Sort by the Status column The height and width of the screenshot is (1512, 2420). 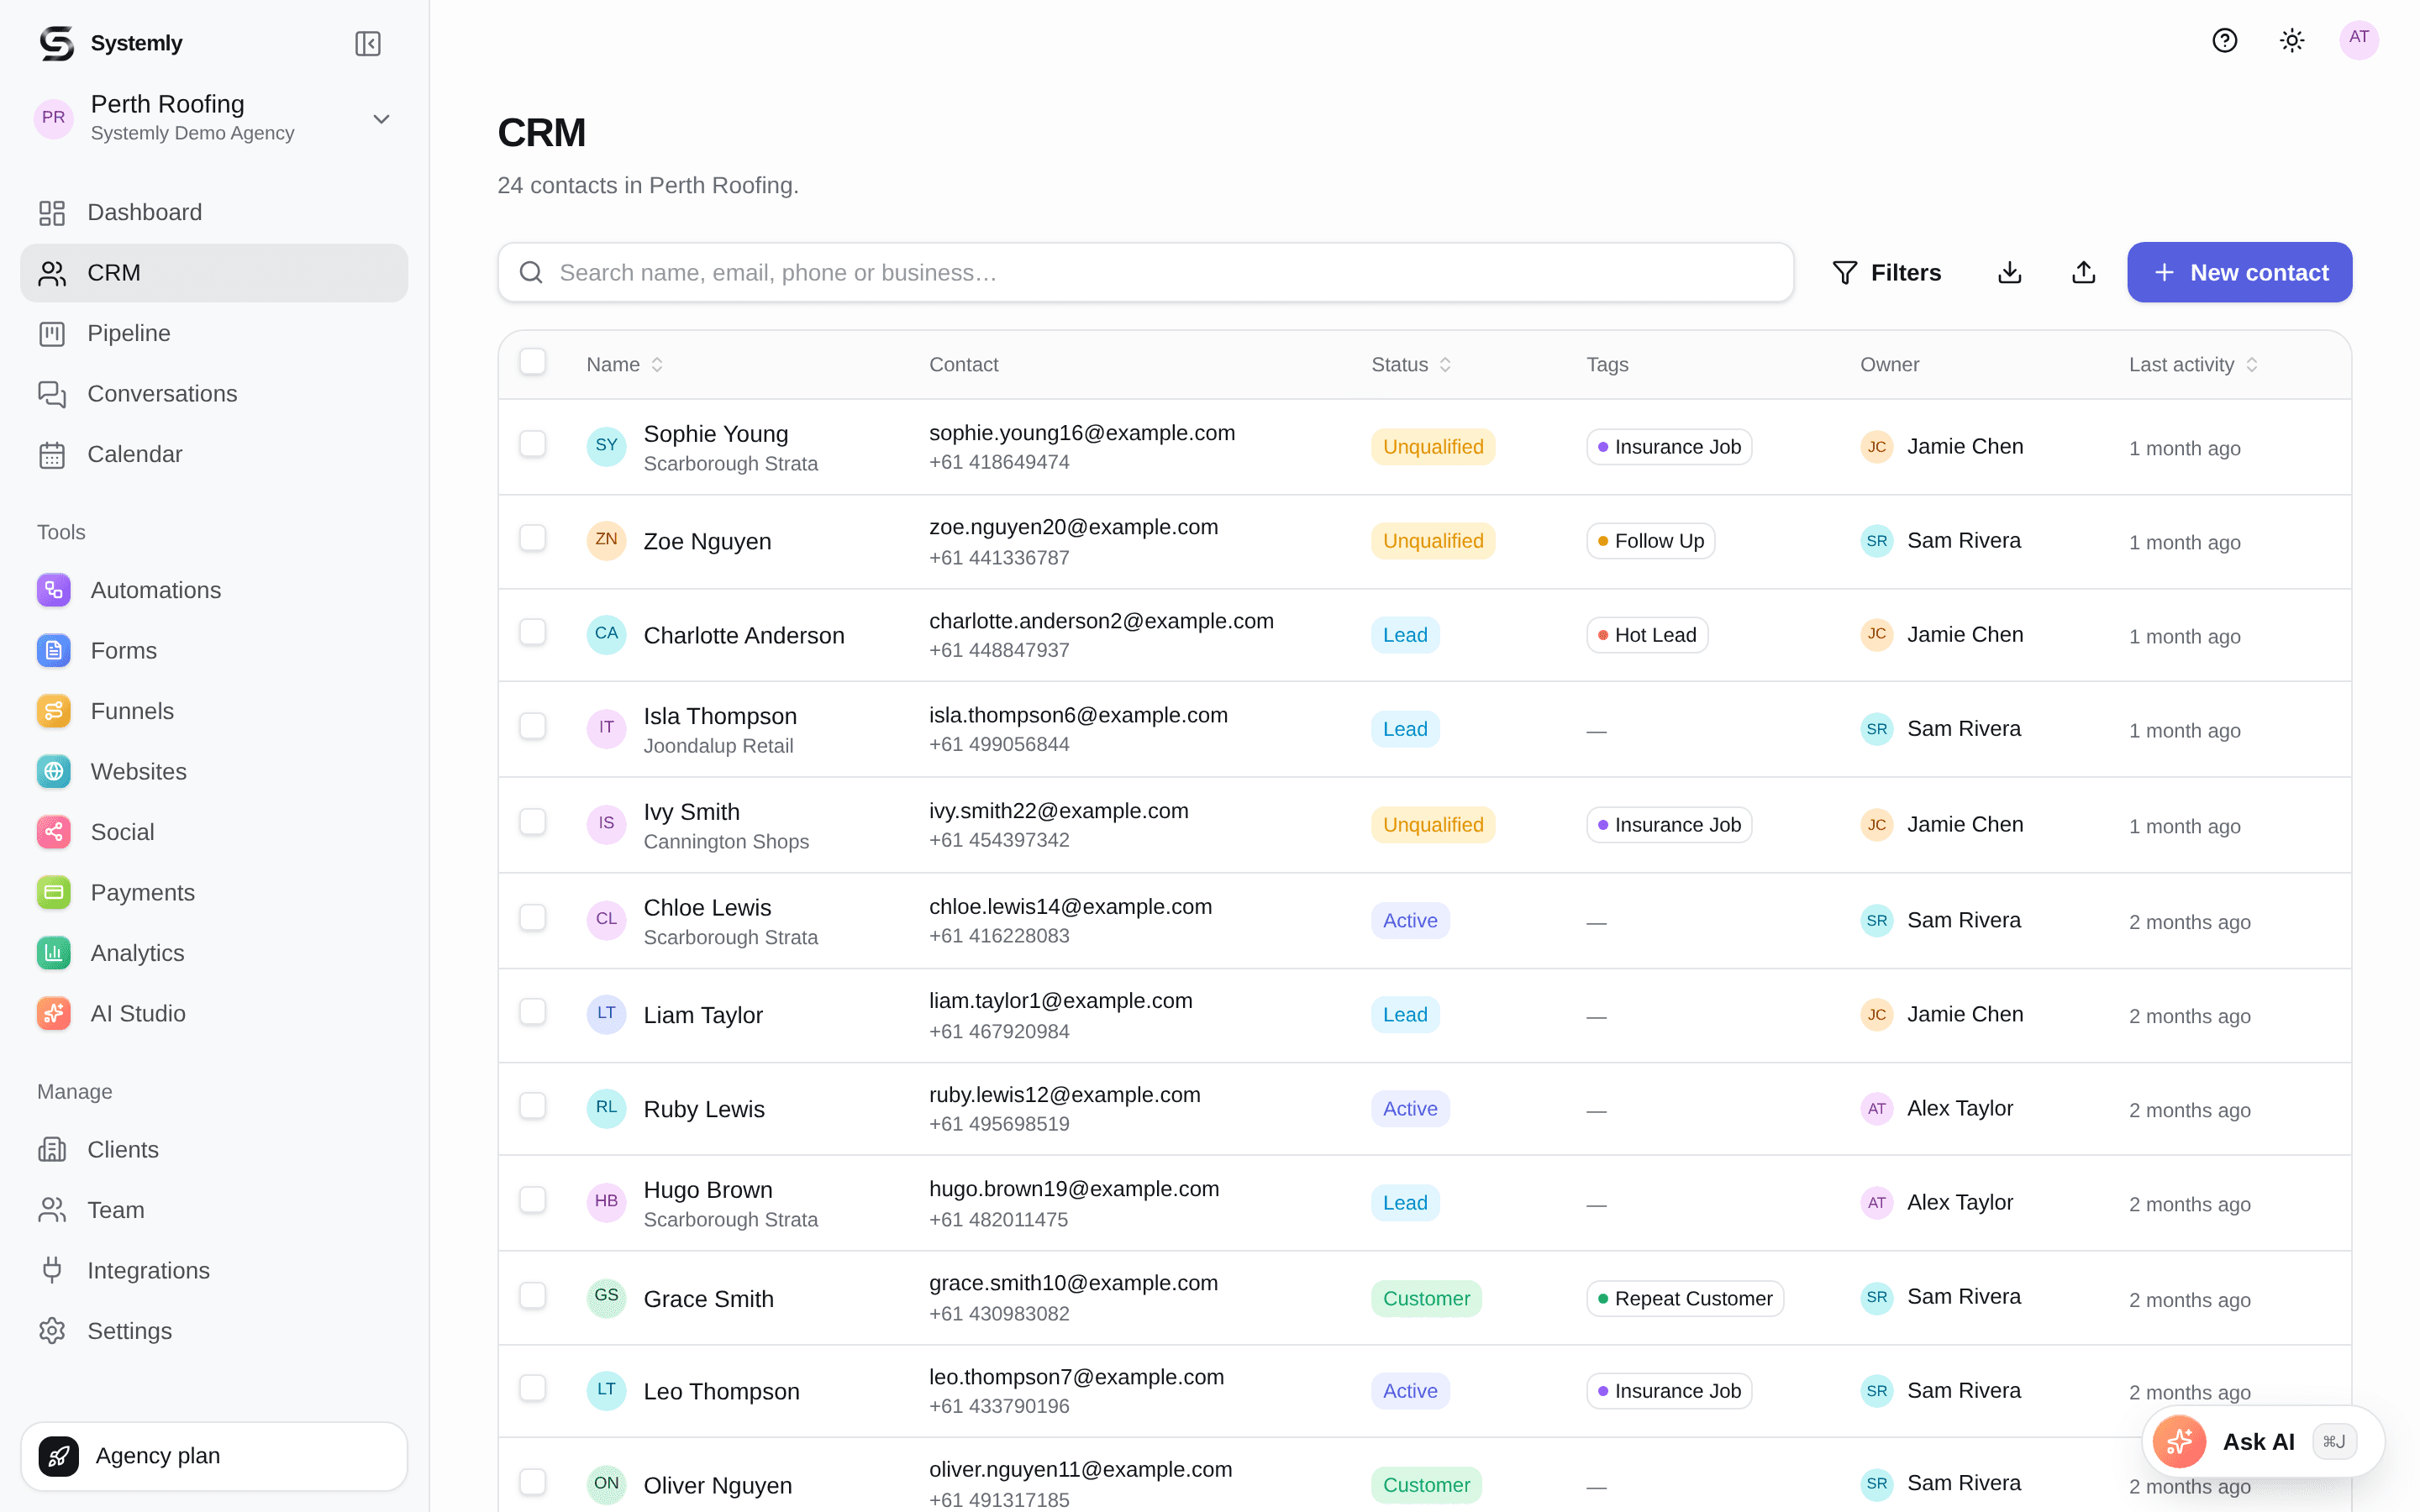[1411, 365]
